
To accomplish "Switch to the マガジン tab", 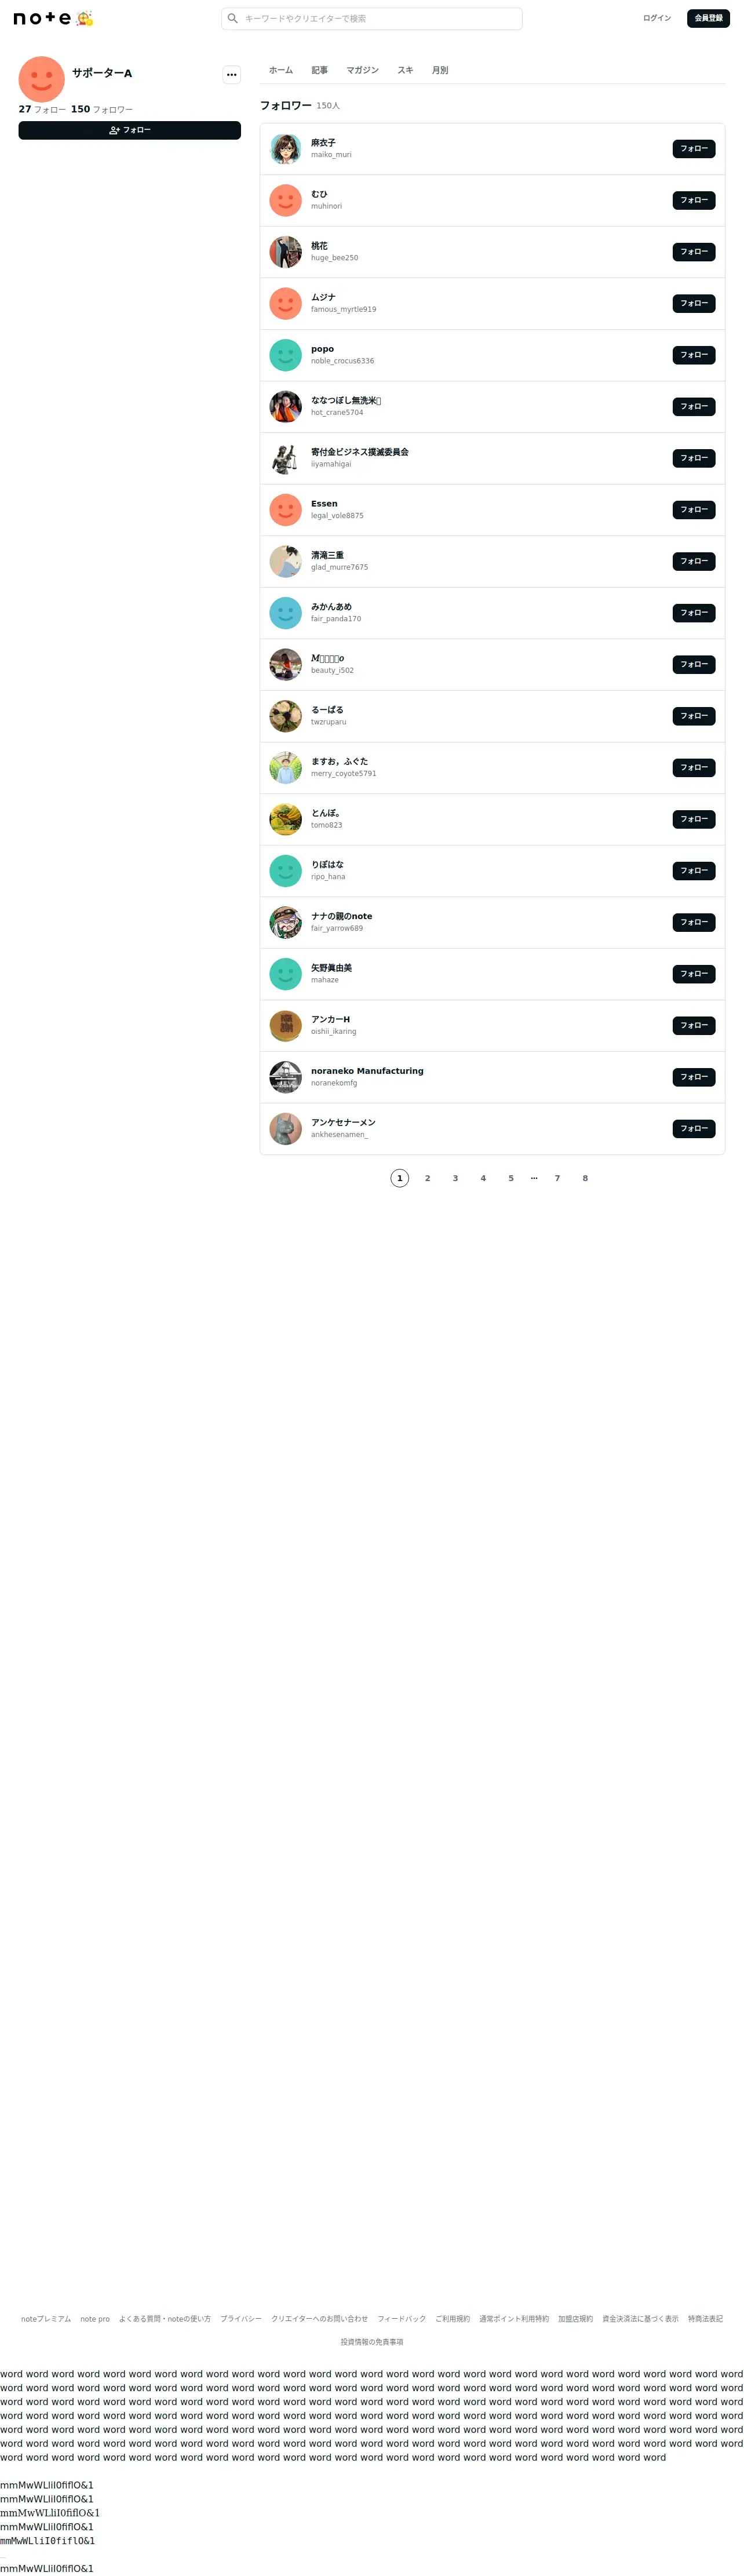I will [x=362, y=70].
